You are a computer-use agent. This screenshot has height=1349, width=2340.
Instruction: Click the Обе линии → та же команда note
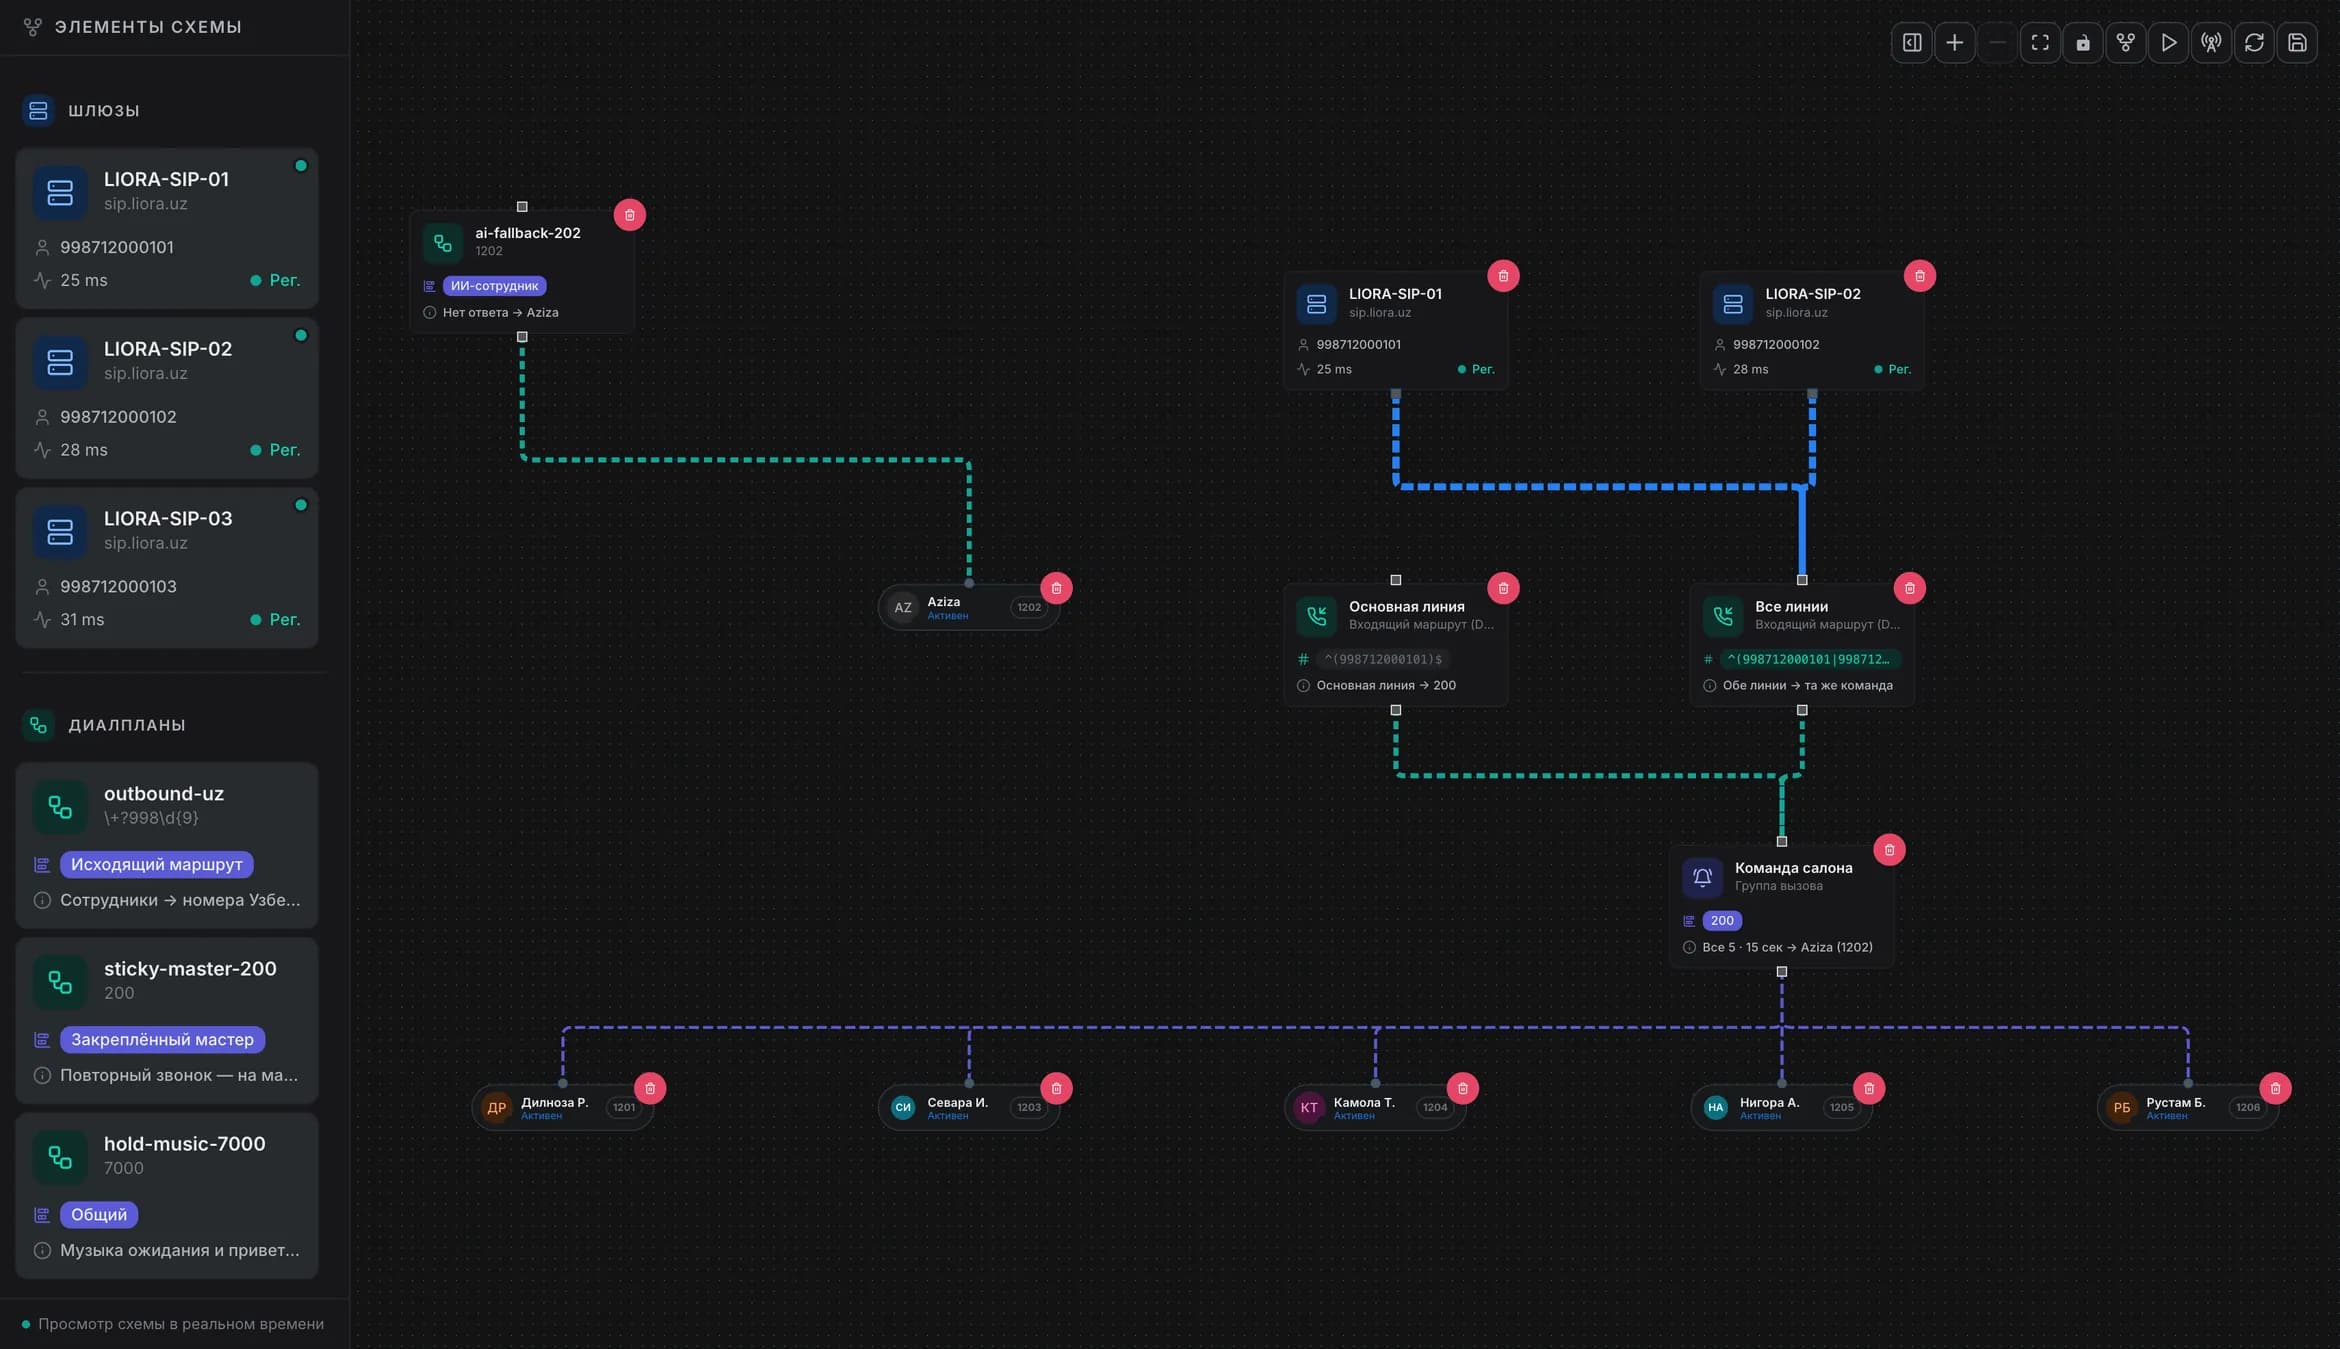(1807, 685)
